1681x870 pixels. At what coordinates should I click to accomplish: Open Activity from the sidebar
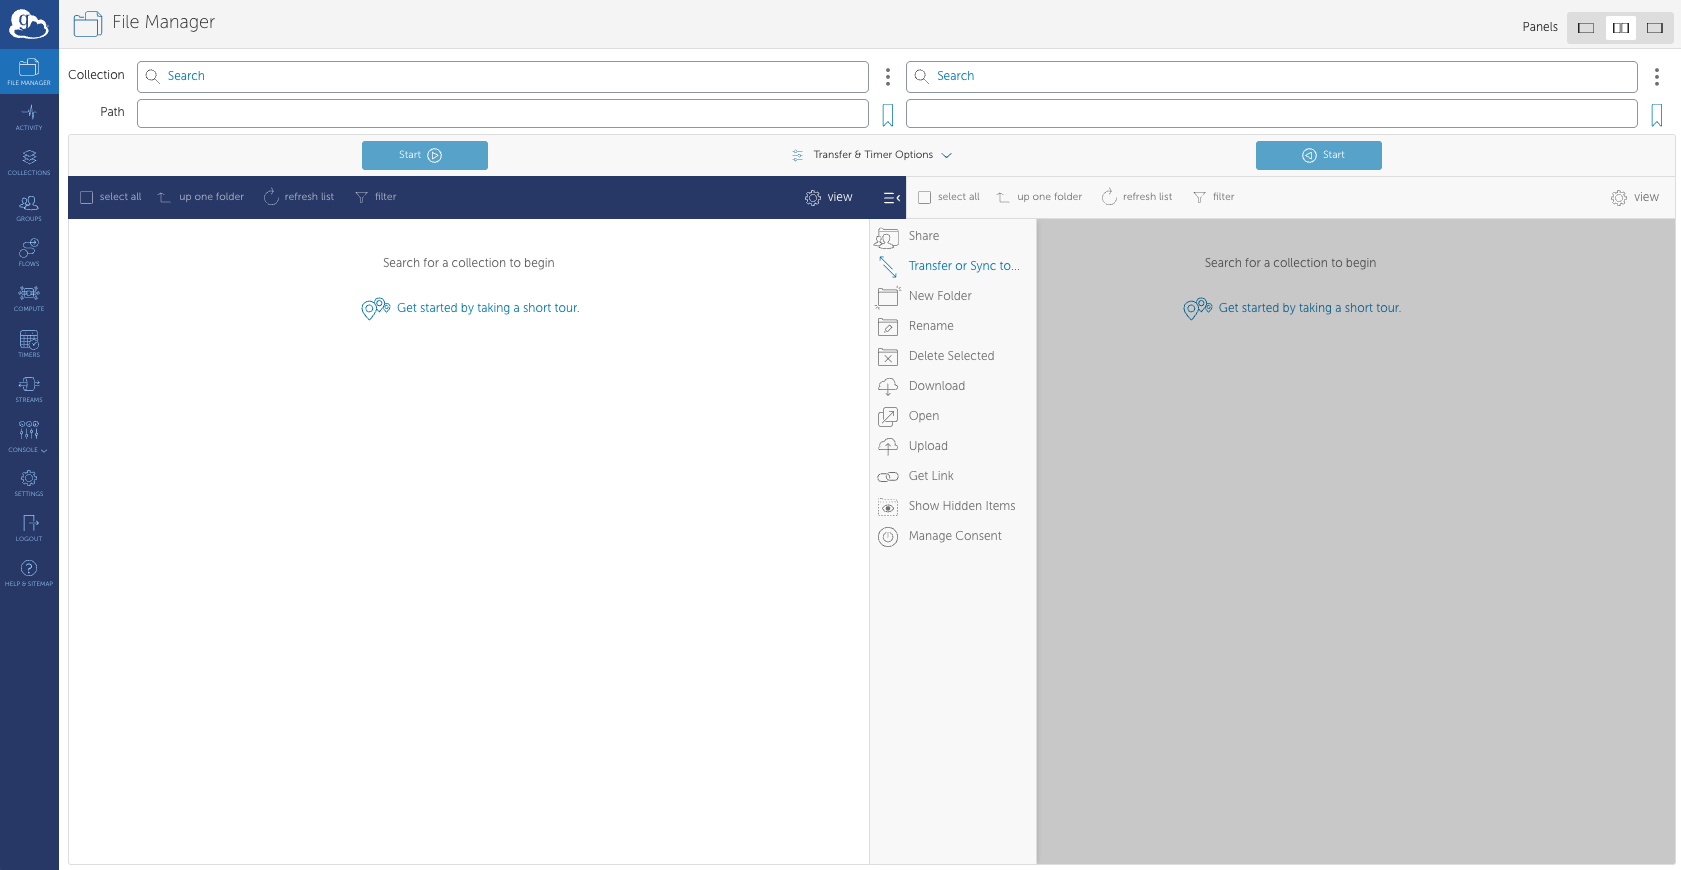pyautogui.click(x=29, y=117)
